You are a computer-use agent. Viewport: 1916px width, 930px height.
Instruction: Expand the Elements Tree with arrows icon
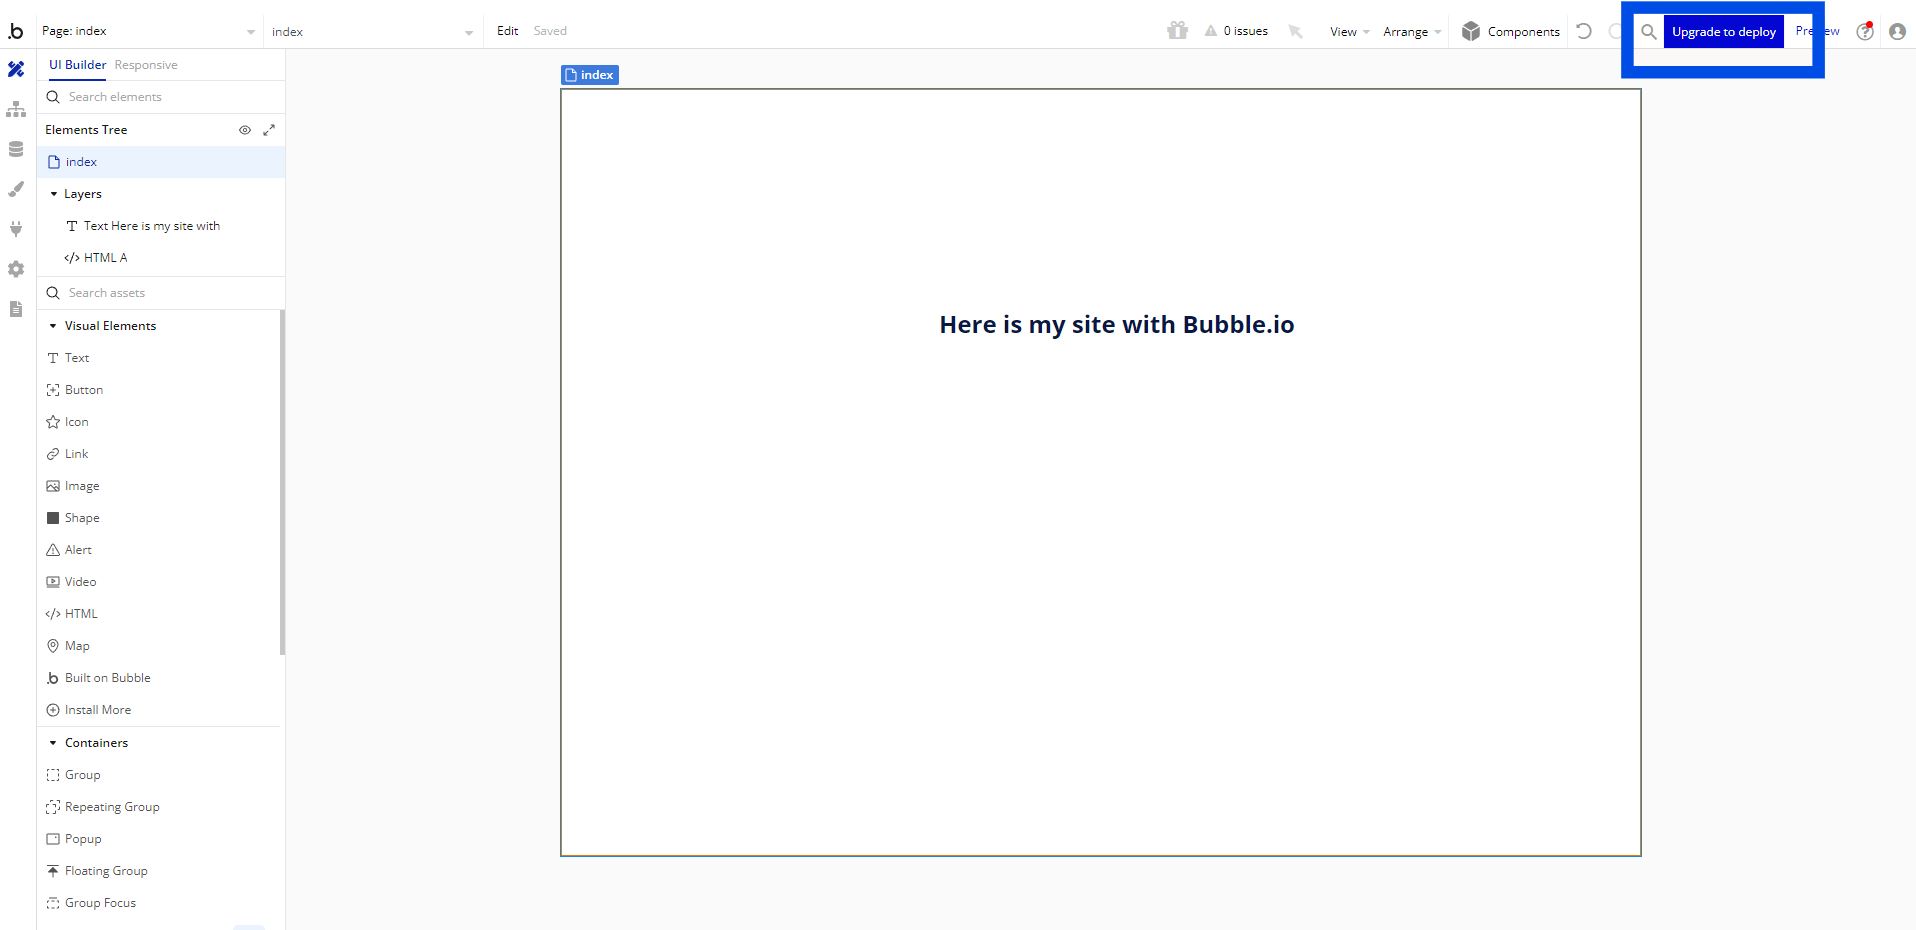(x=269, y=130)
